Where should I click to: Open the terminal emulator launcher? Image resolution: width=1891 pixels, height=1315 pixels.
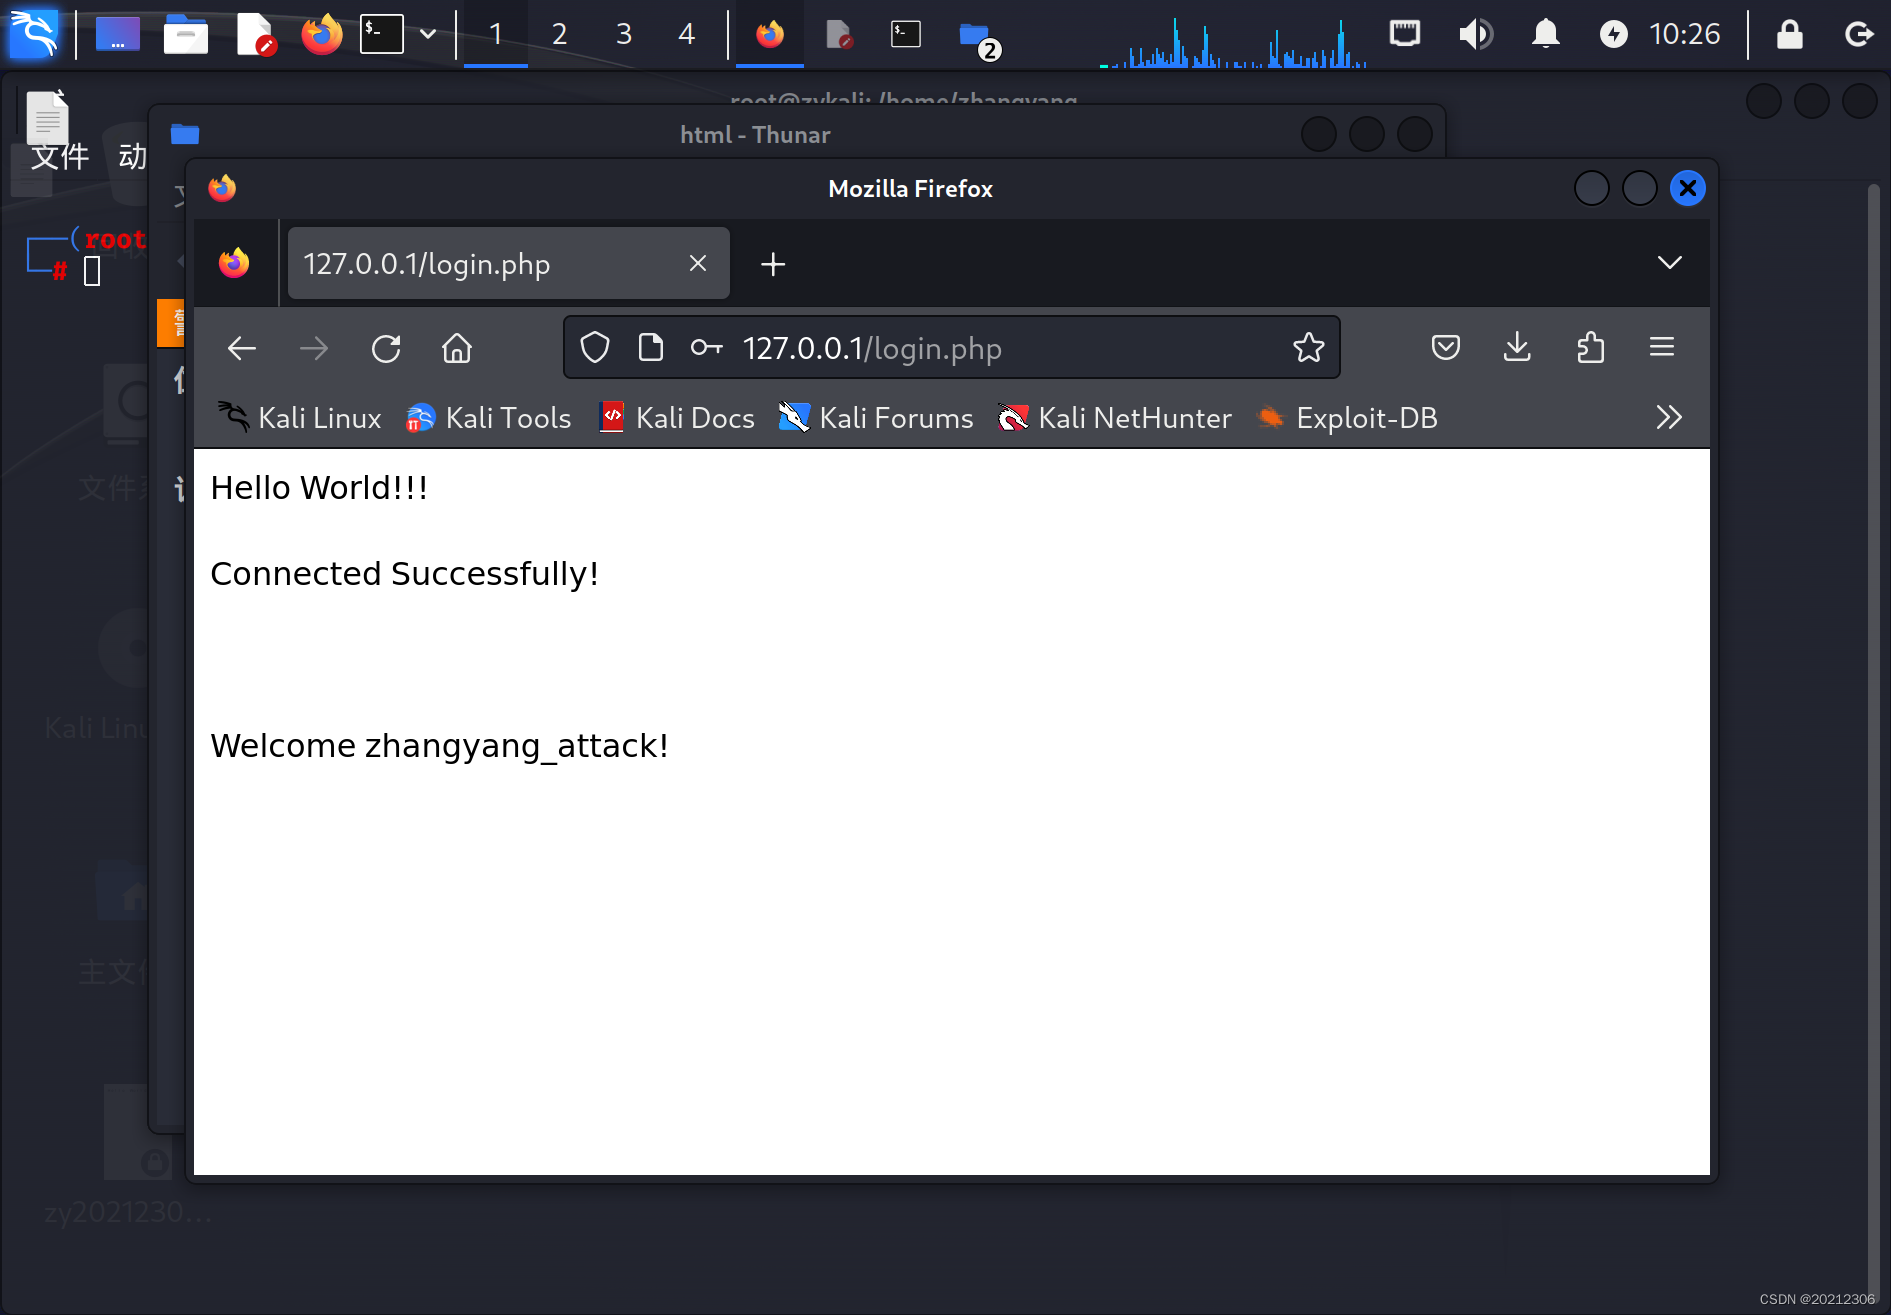[382, 34]
